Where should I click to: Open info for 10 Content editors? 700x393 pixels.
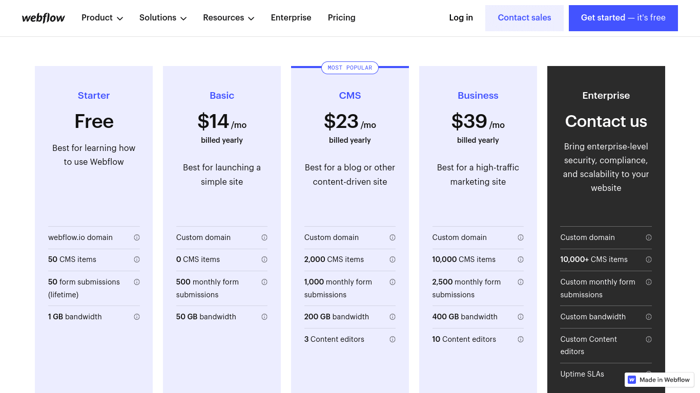pos(521,339)
